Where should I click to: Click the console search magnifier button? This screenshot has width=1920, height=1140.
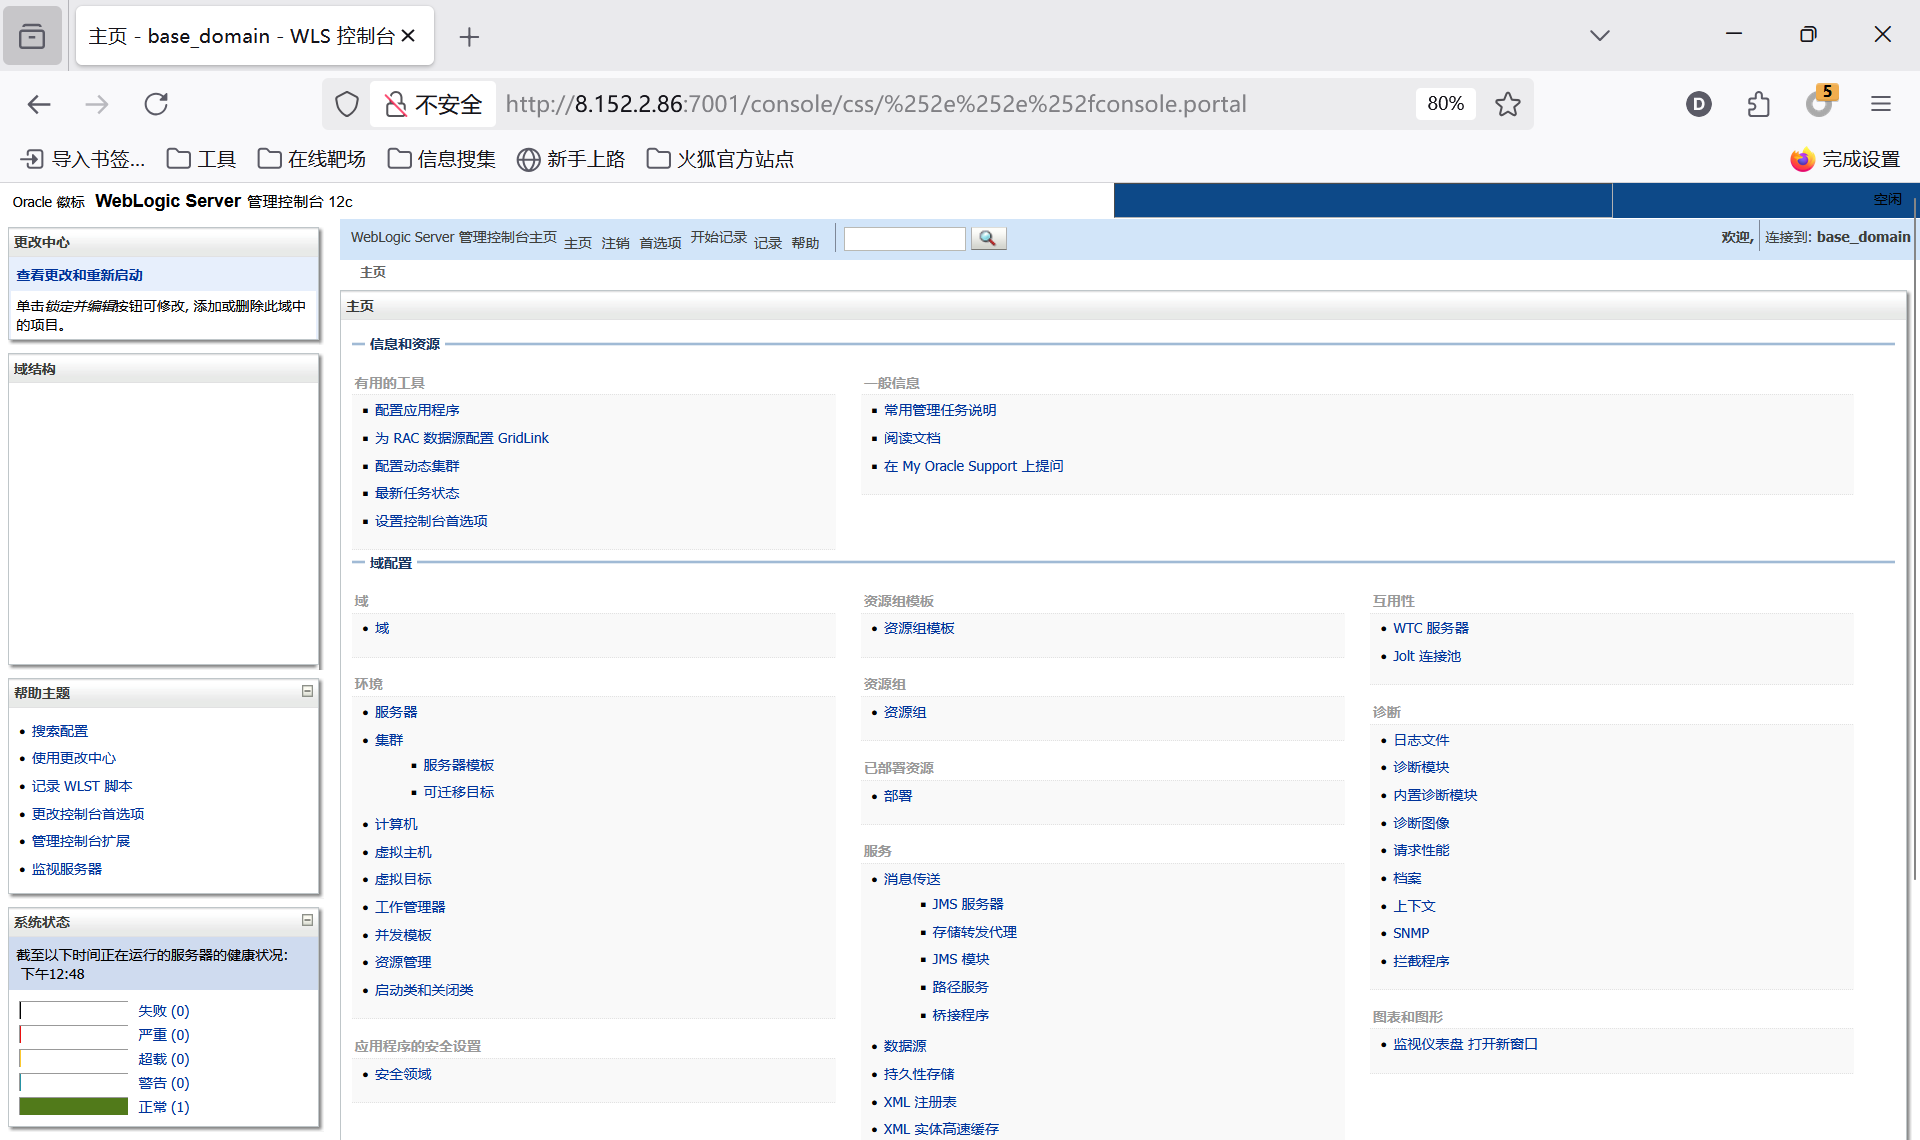[988, 238]
